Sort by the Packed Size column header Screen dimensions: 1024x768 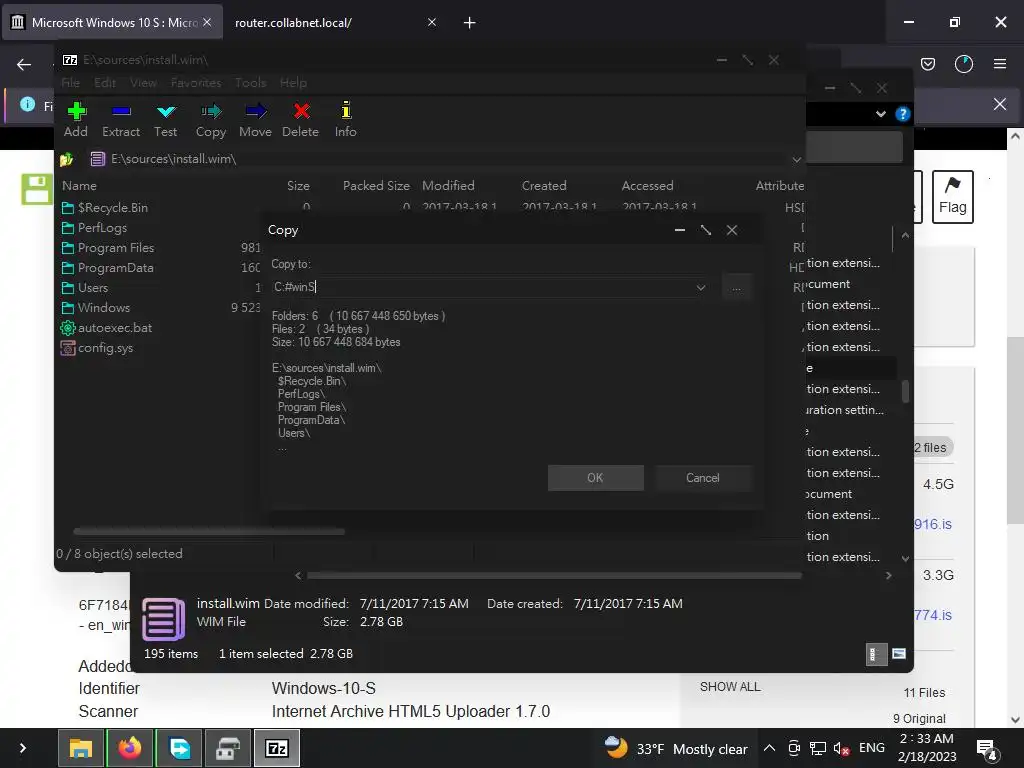[376, 186]
